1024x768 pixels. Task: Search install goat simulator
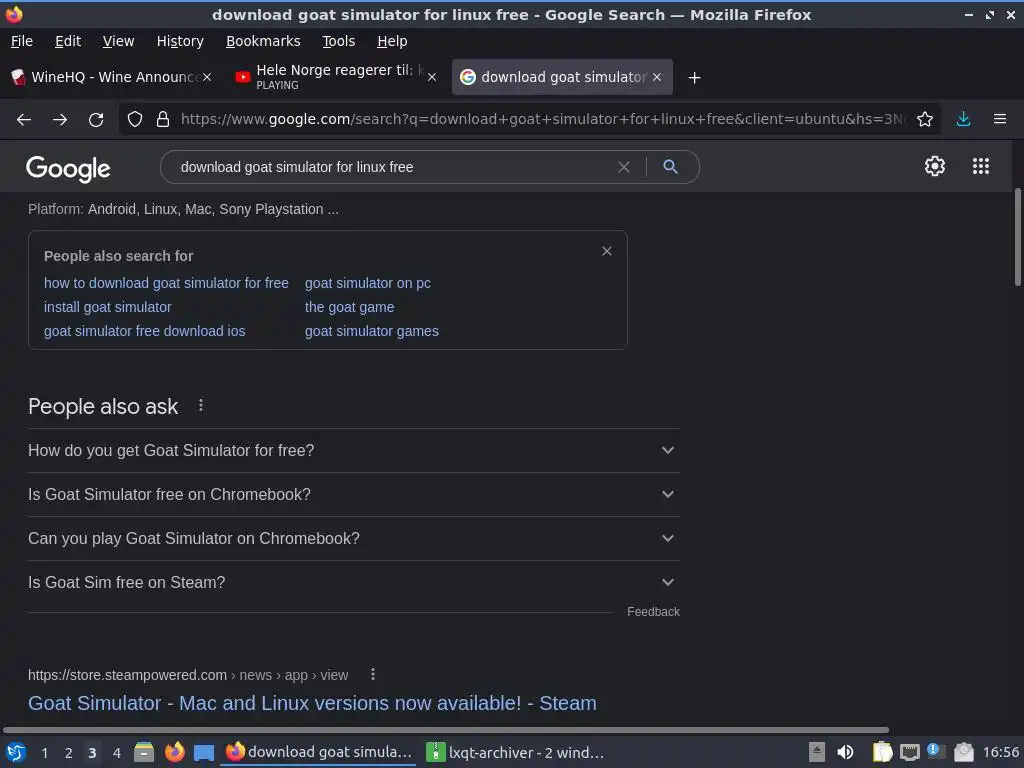pos(107,307)
